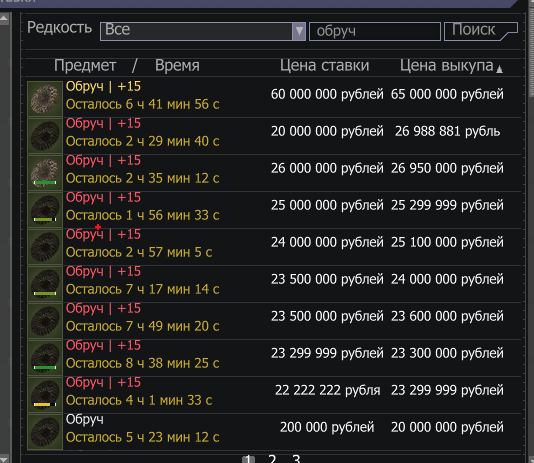This screenshot has width=534, height=463.
Task: Go to page 2 of results
Action: 272,459
